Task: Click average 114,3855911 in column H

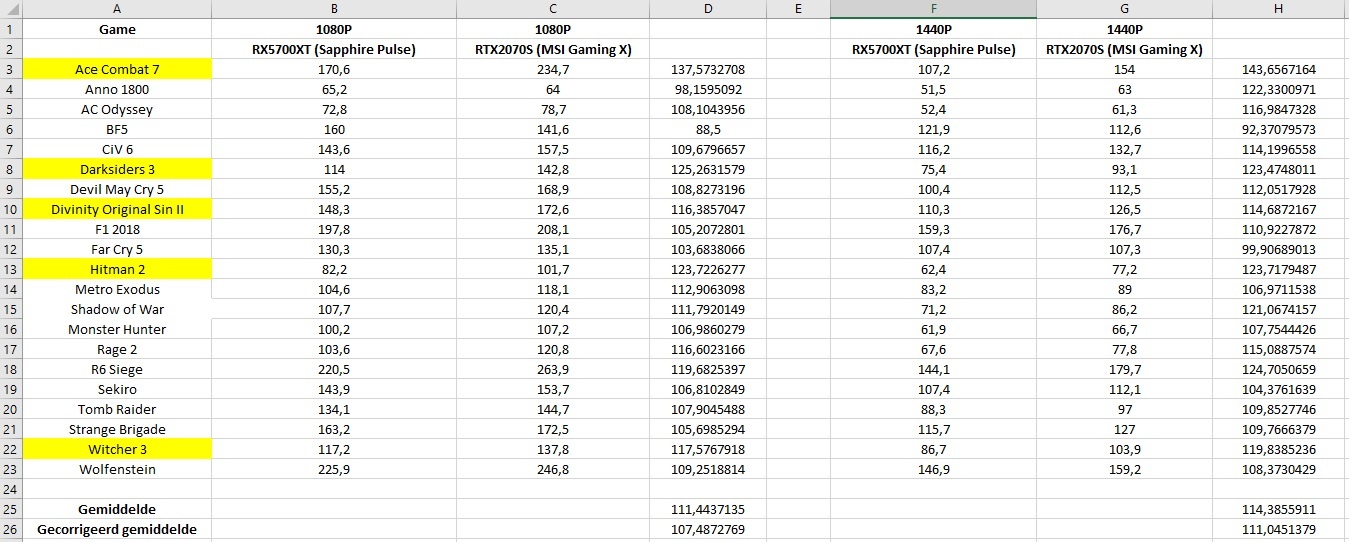Action: point(1279,509)
